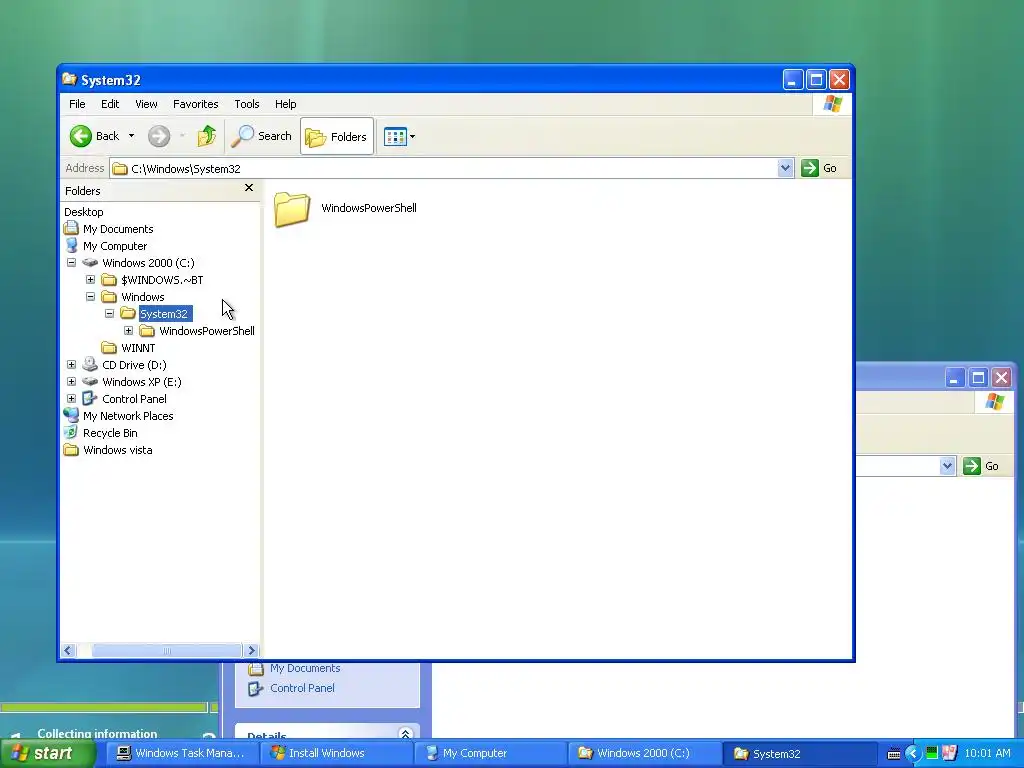
Task: Close the Folders pane
Action: click(249, 188)
